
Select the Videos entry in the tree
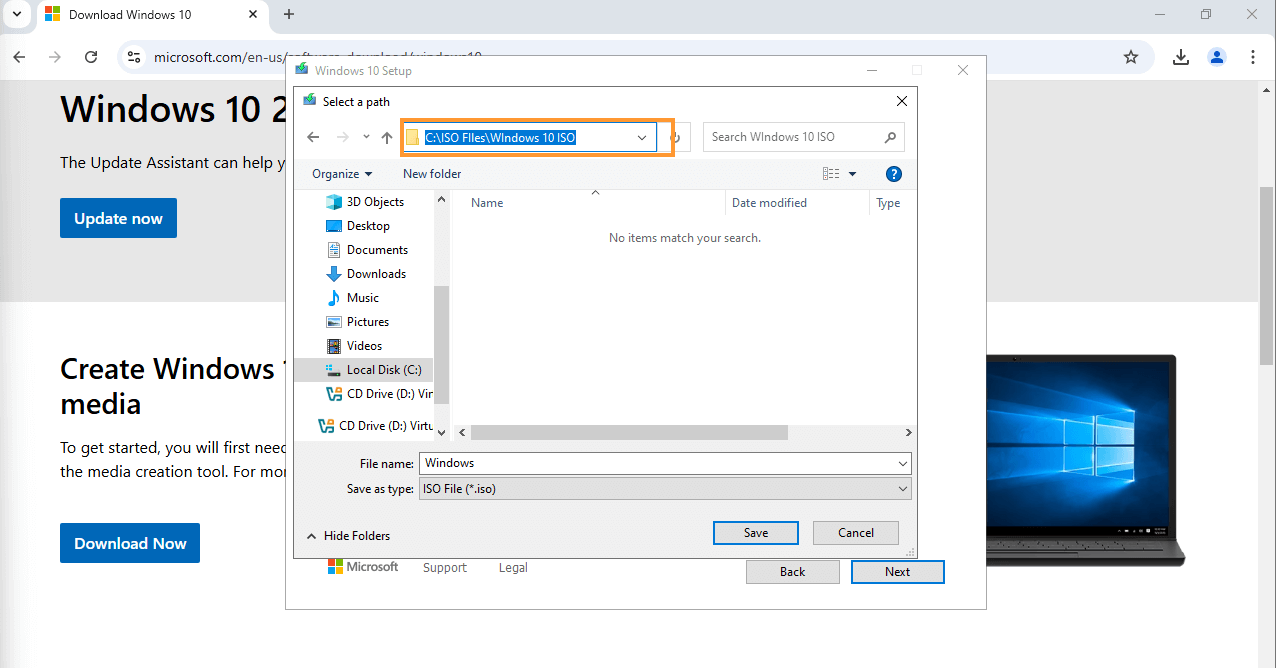[x=364, y=346]
